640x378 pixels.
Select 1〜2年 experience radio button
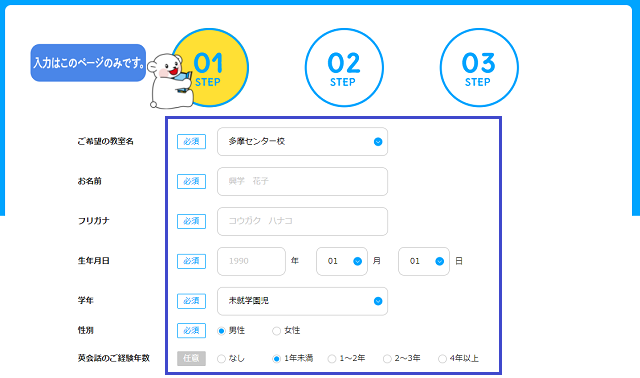332,359
